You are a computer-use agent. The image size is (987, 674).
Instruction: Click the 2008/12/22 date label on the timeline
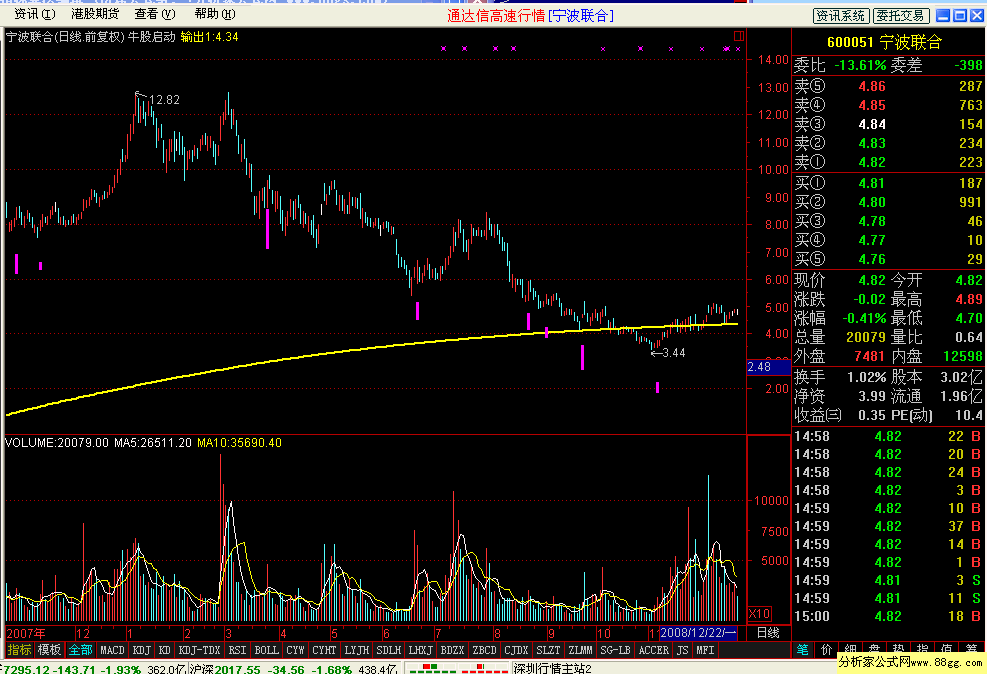[698, 633]
